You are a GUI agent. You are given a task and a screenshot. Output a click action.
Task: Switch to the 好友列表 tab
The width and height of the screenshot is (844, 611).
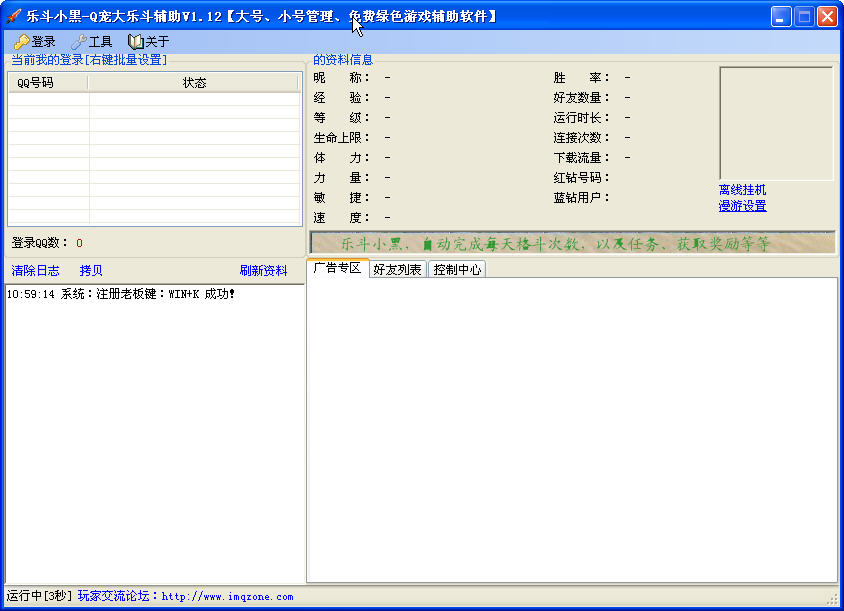click(x=397, y=269)
